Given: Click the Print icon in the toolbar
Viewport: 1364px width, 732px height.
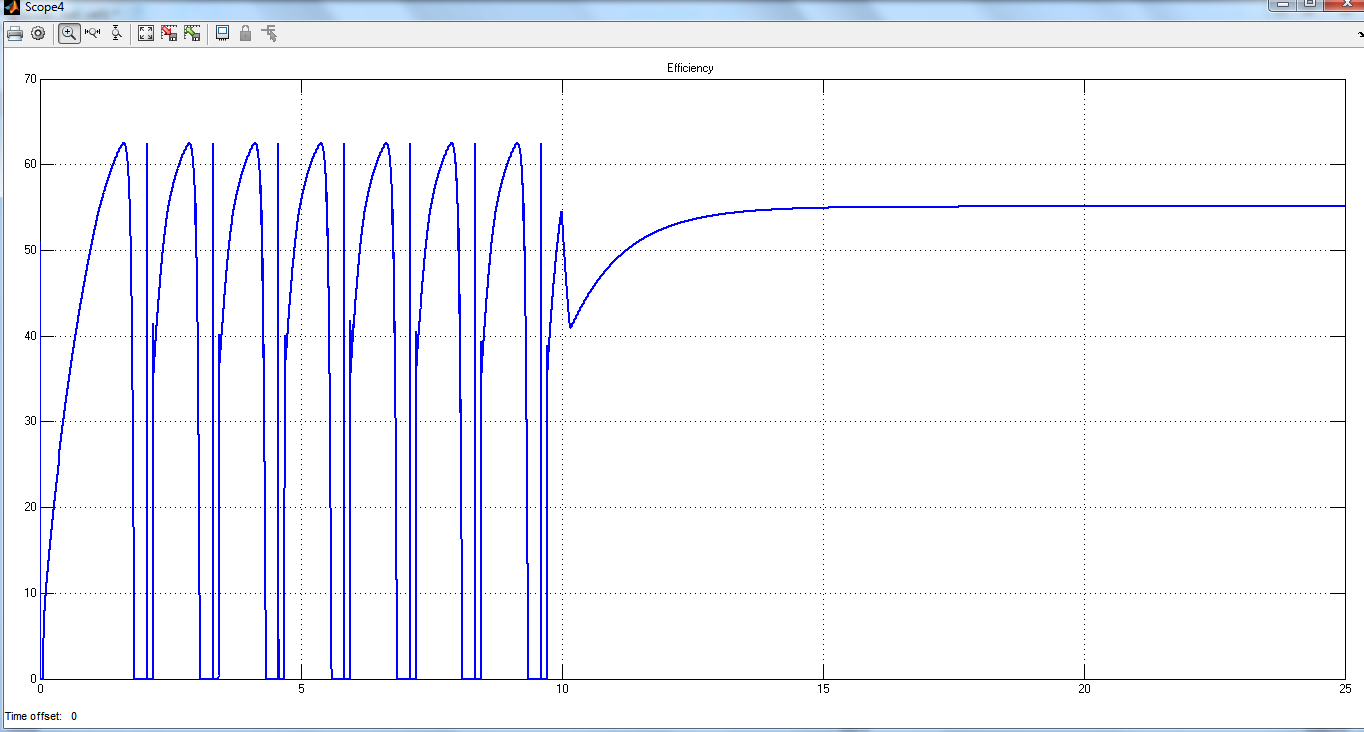Looking at the screenshot, I should (x=14, y=33).
